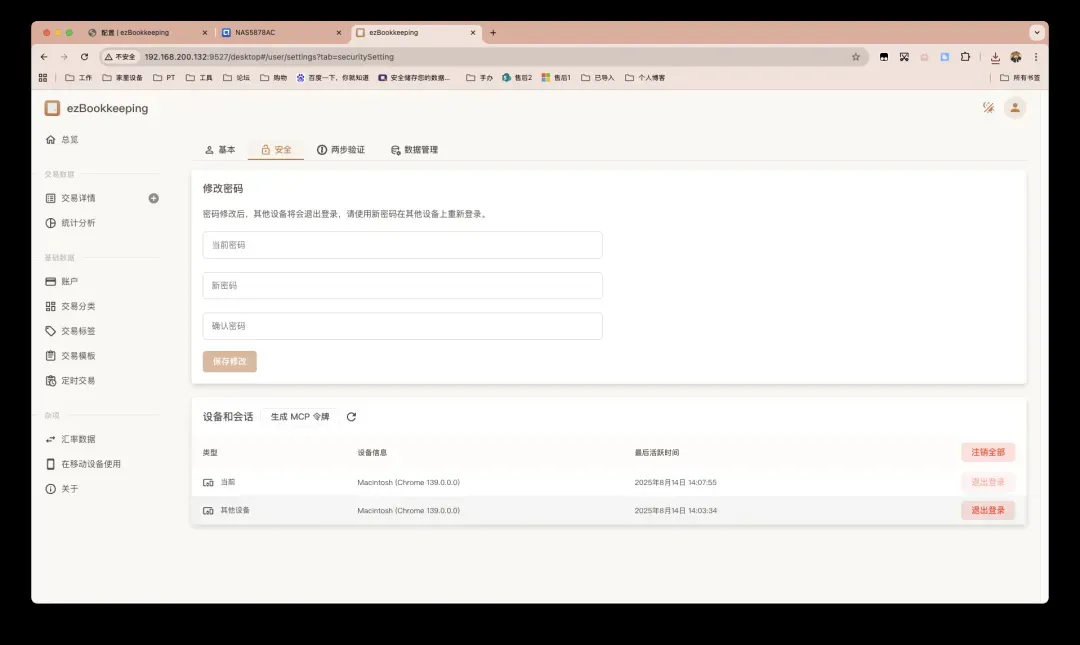Switch to the 数据管理 tab
Screen dimensions: 1080x645
point(414,150)
